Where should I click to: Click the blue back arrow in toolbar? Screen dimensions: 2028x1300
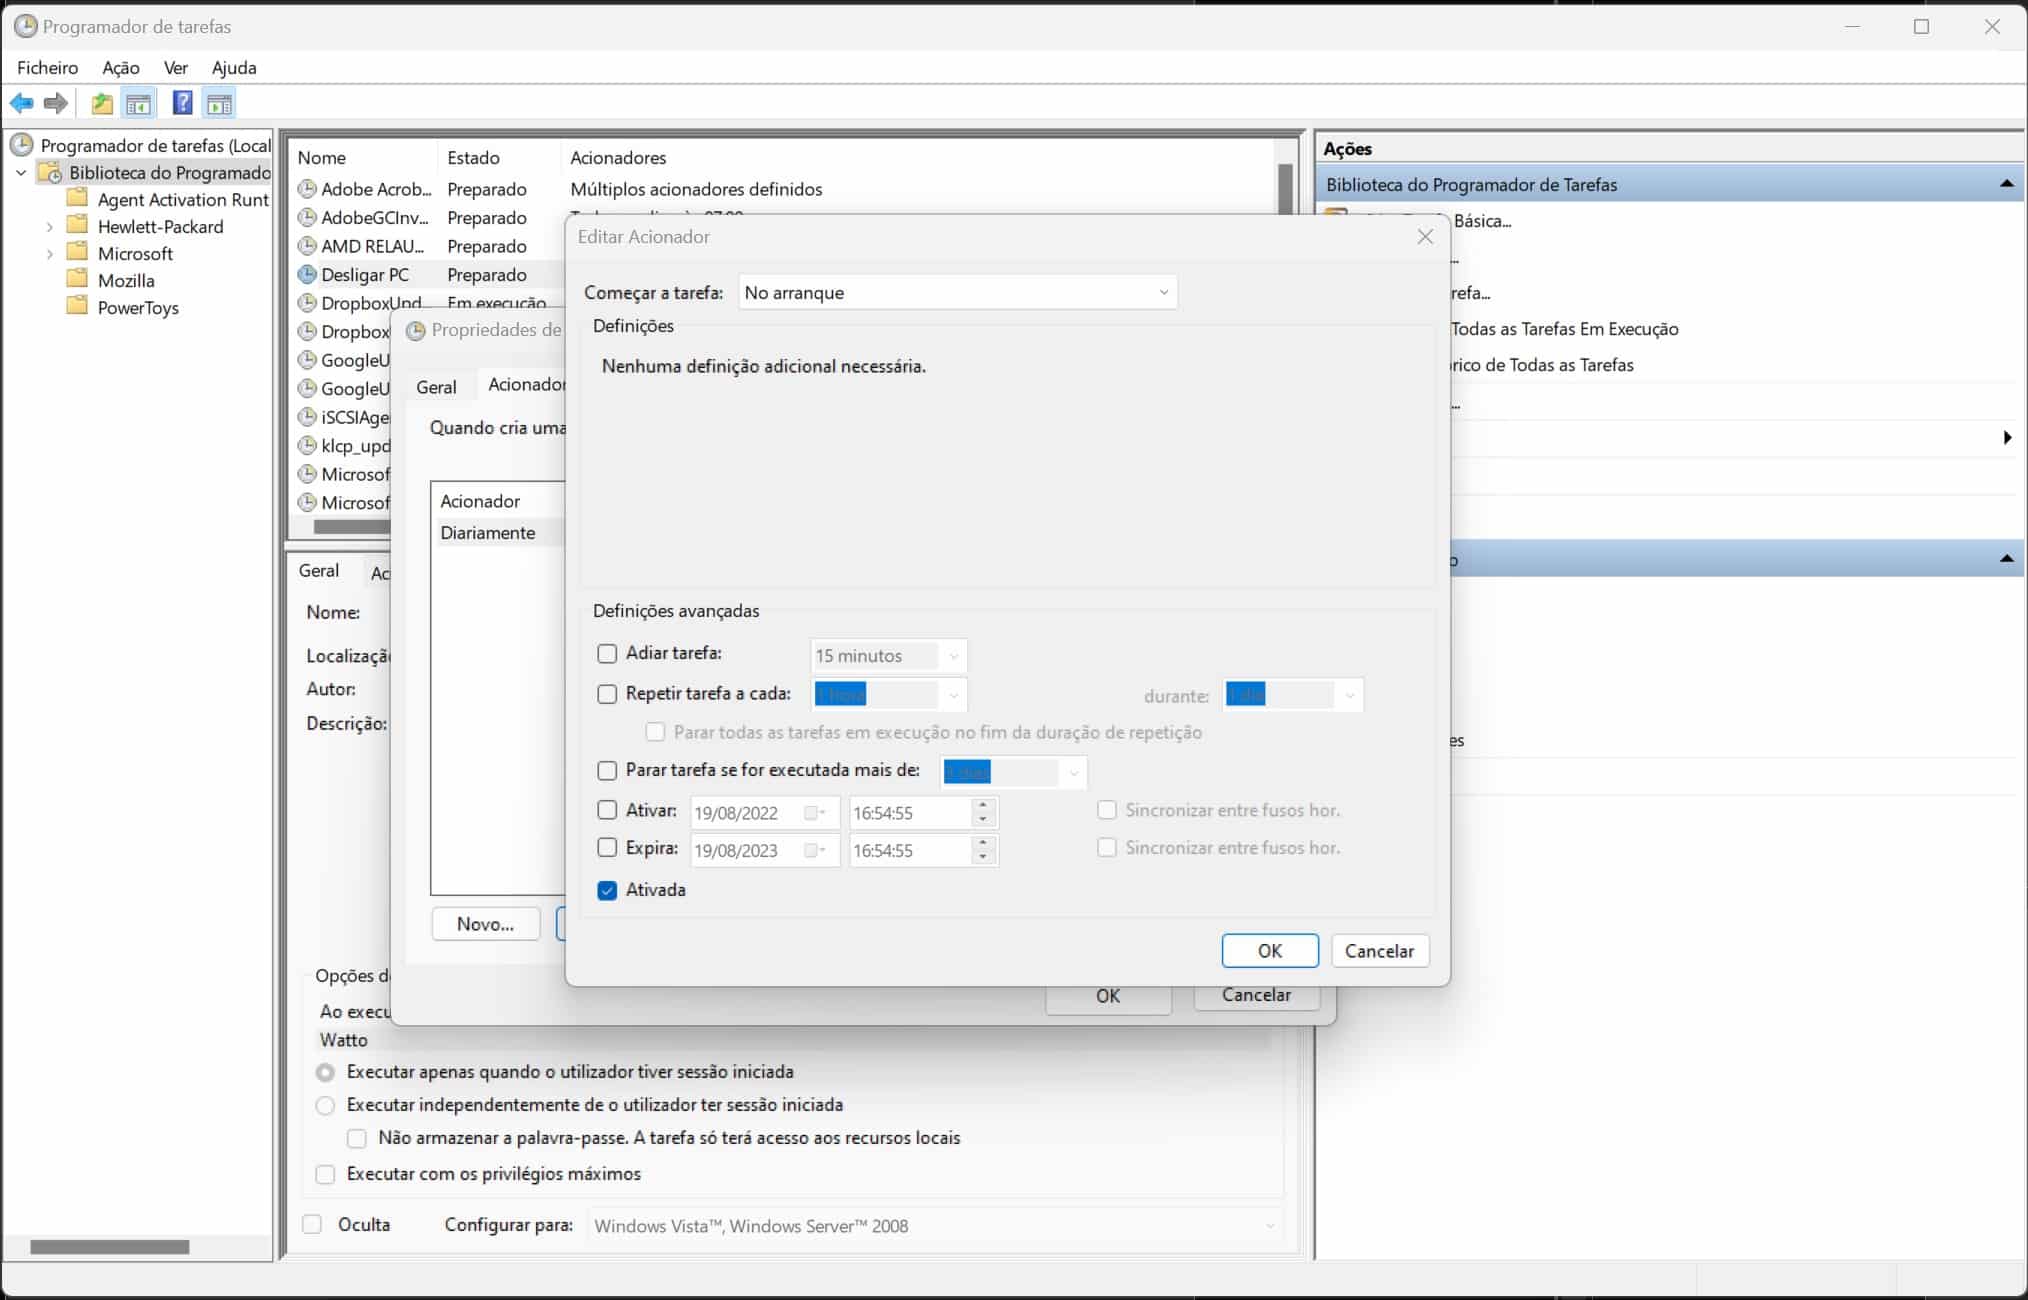tap(22, 103)
